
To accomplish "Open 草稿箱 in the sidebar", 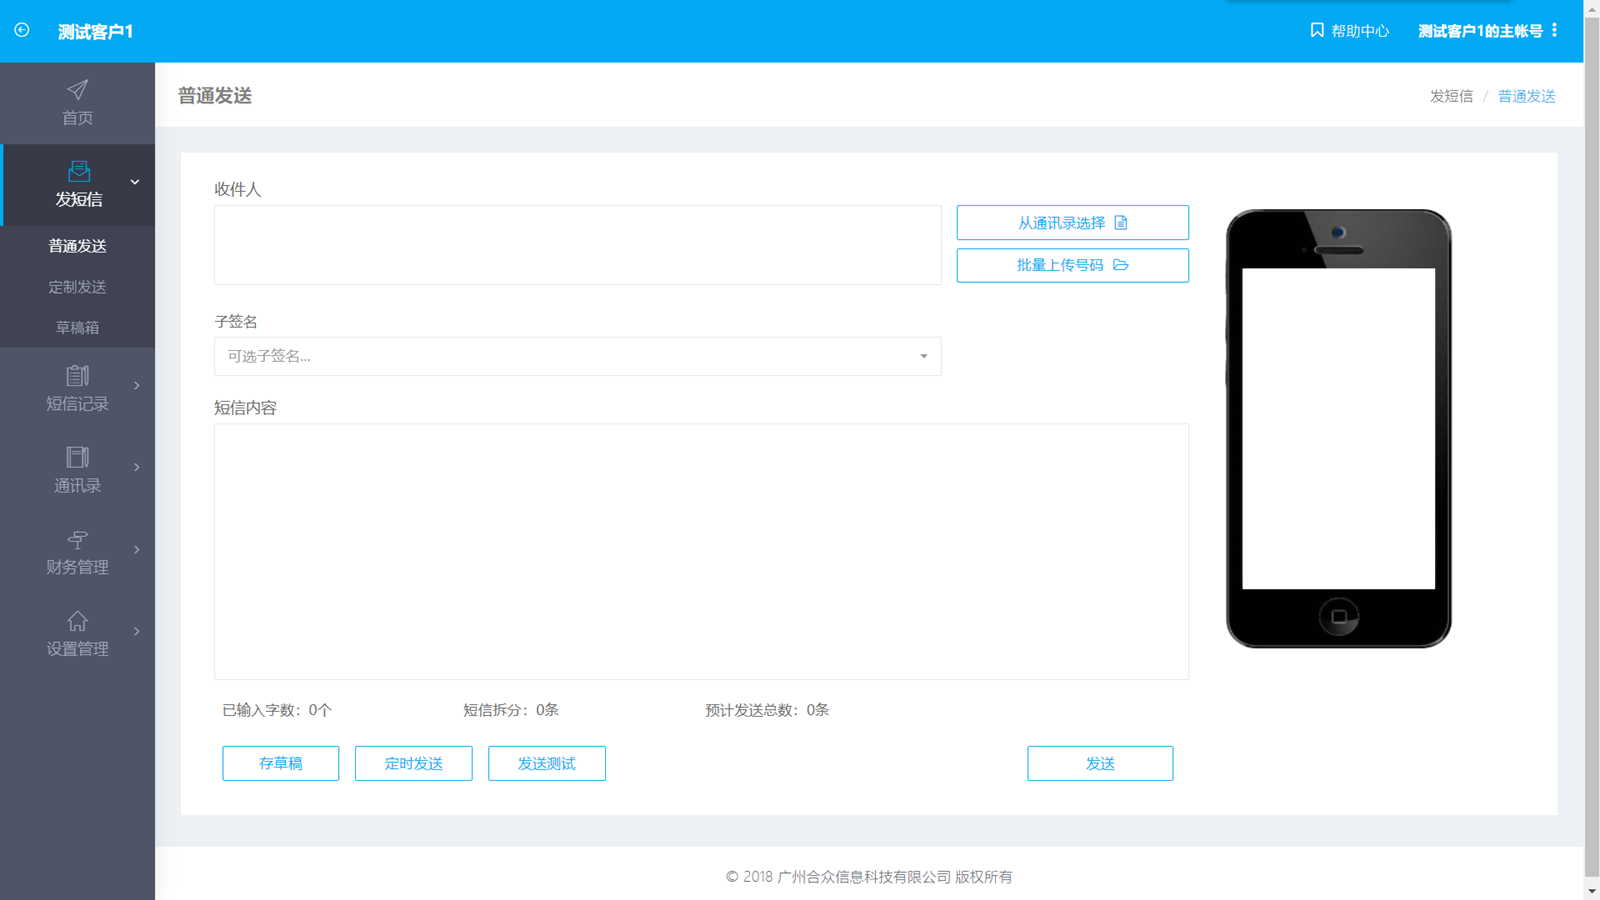I will (77, 328).
